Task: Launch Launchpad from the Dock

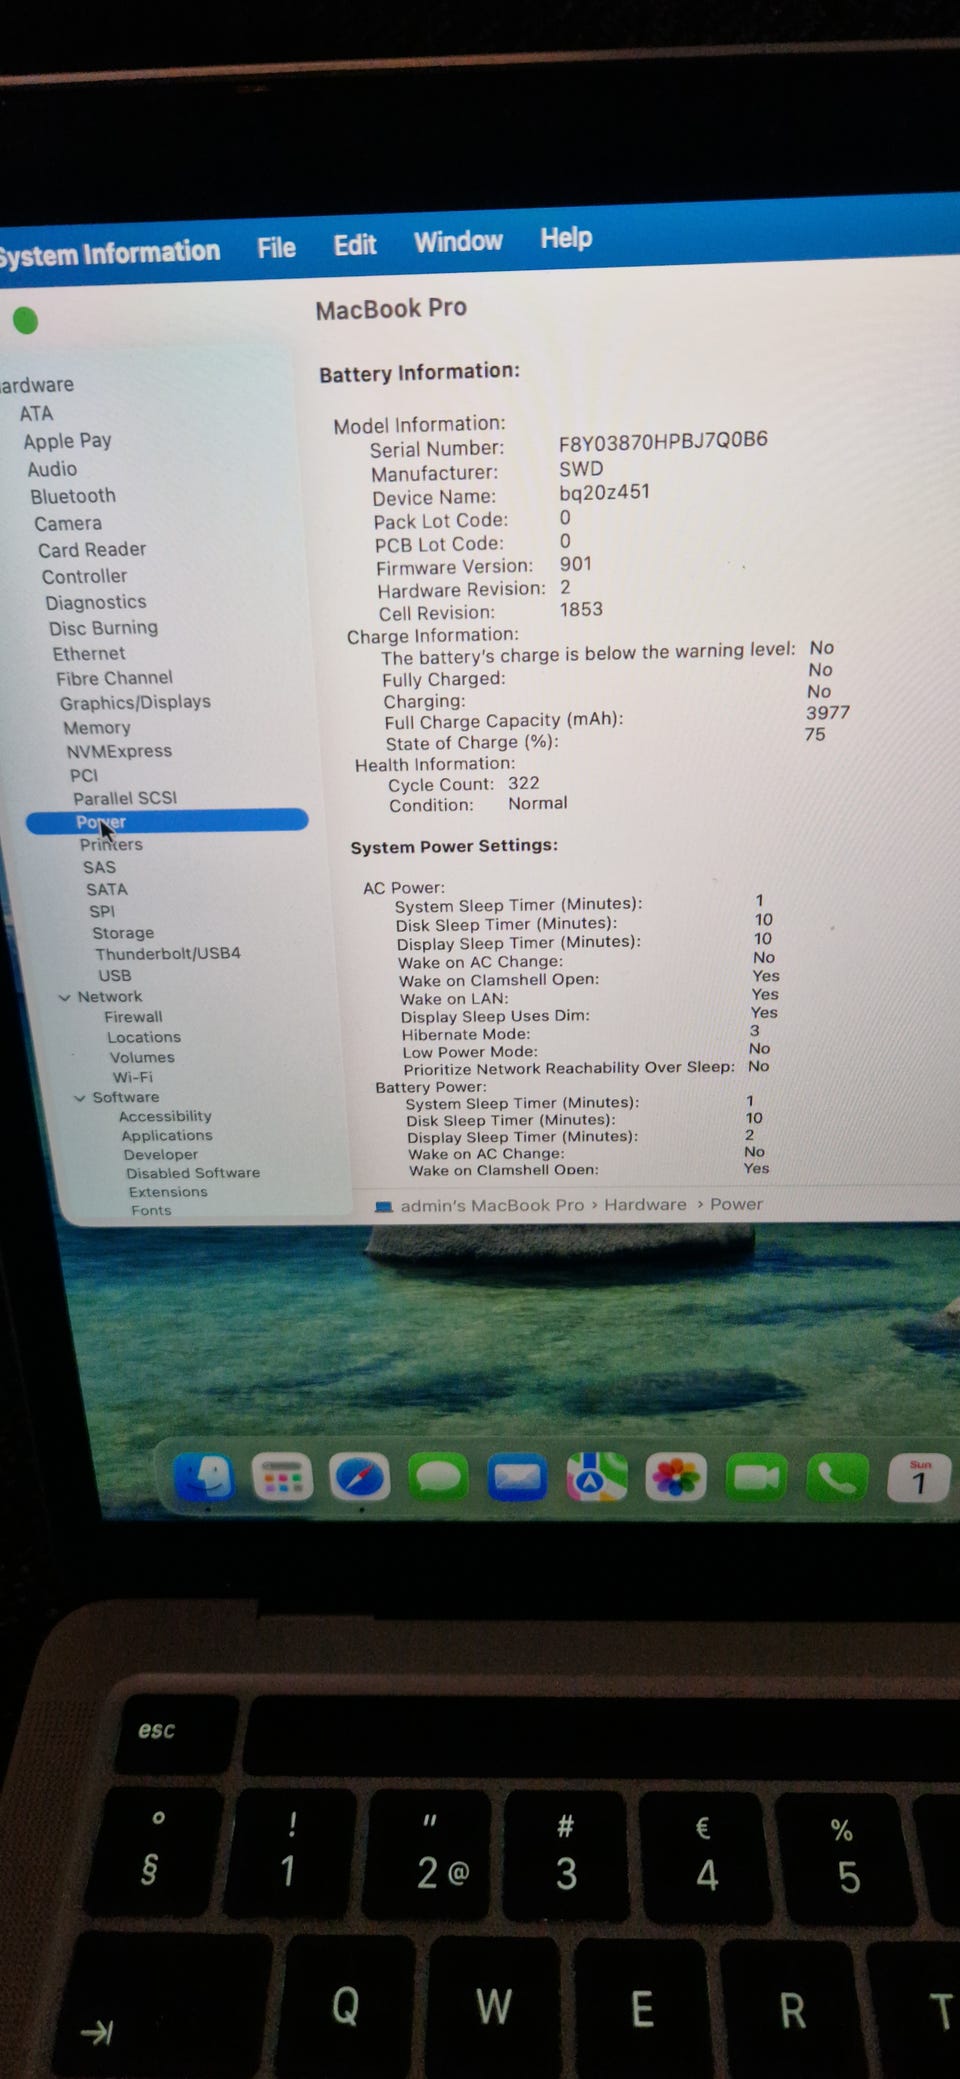Action: coord(282,1478)
